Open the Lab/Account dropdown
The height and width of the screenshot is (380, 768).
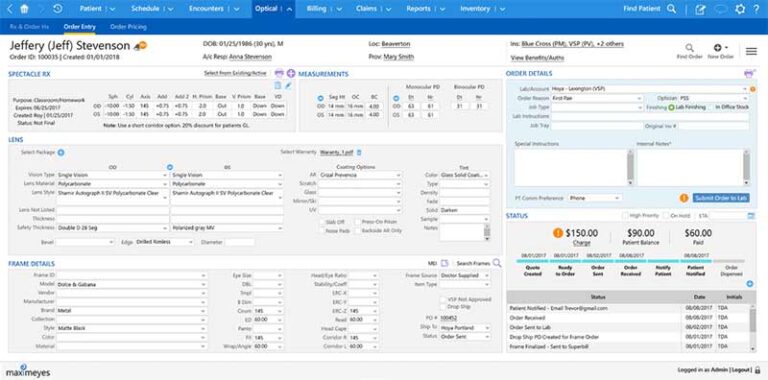click(x=649, y=89)
